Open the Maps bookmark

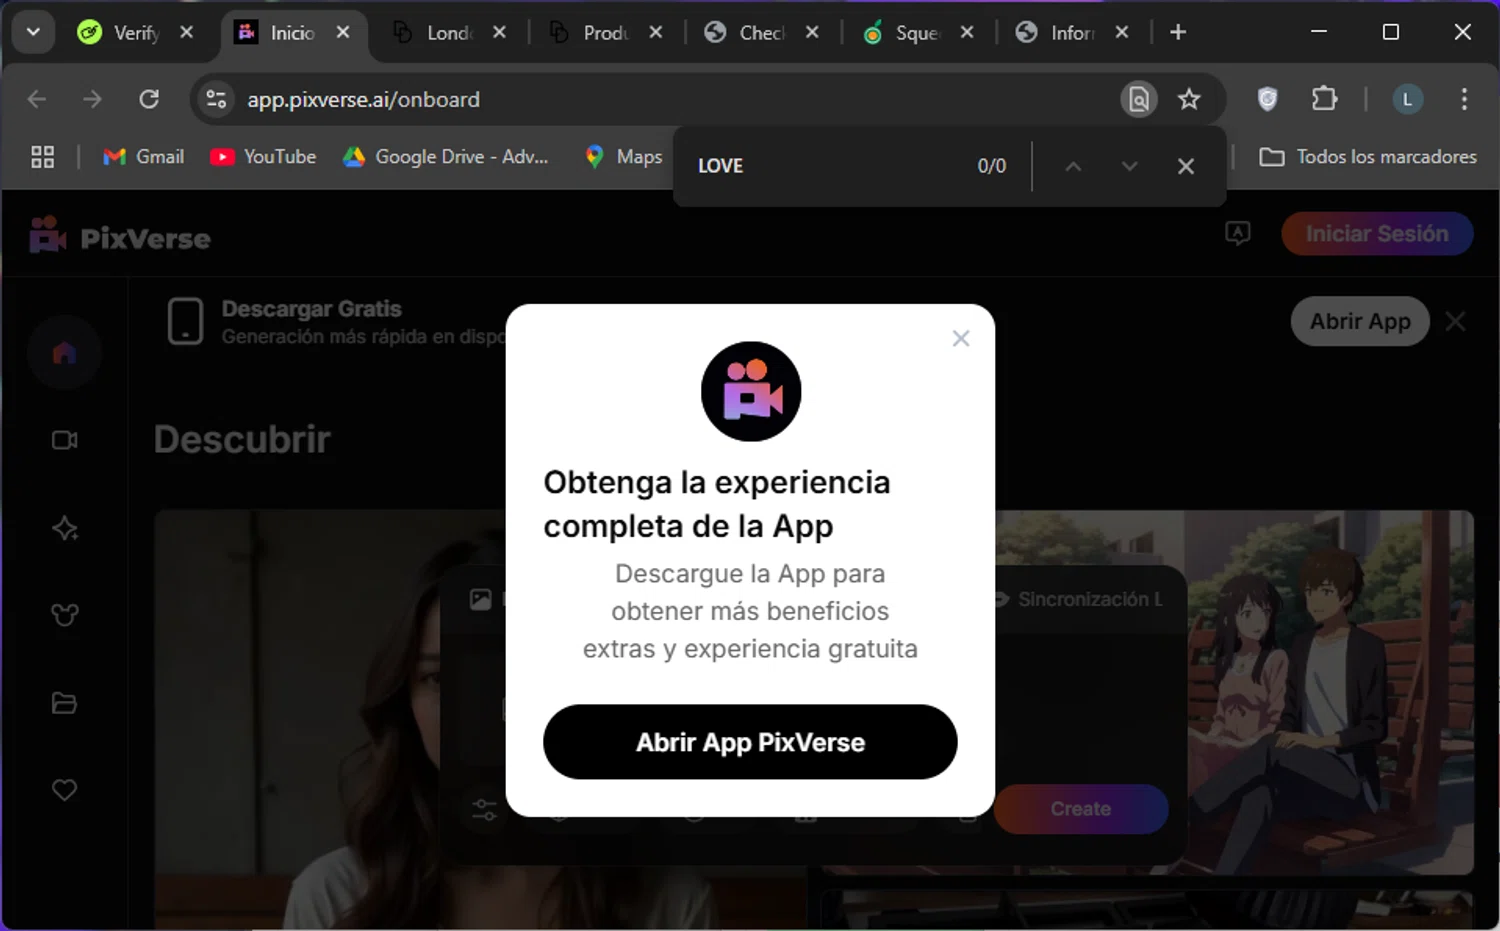624,157
